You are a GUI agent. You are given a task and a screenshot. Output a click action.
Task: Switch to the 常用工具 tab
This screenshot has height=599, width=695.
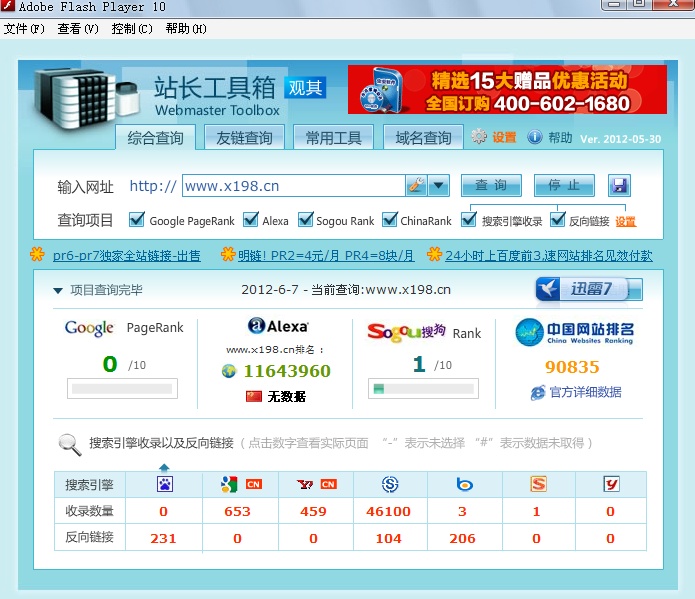[333, 137]
